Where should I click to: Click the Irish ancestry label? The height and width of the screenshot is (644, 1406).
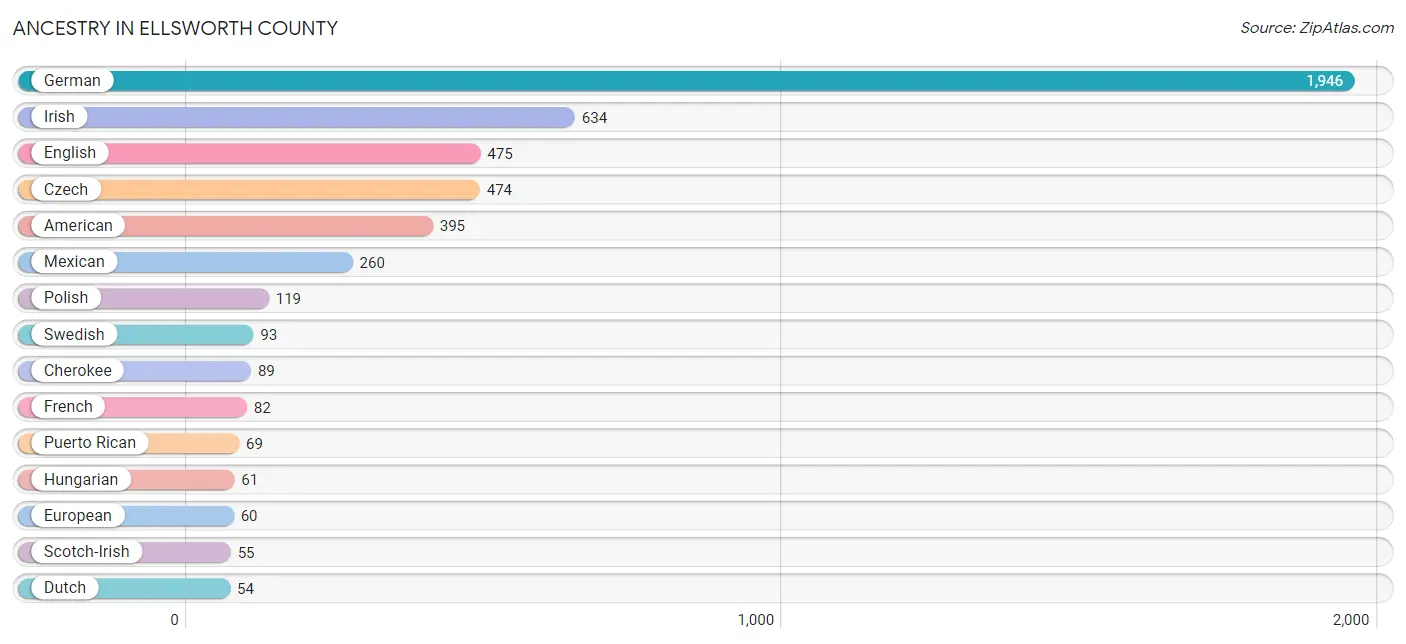point(59,117)
